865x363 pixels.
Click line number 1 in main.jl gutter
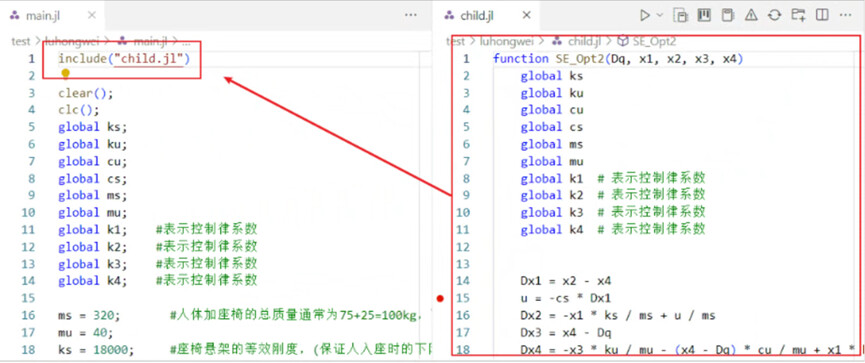click(31, 58)
